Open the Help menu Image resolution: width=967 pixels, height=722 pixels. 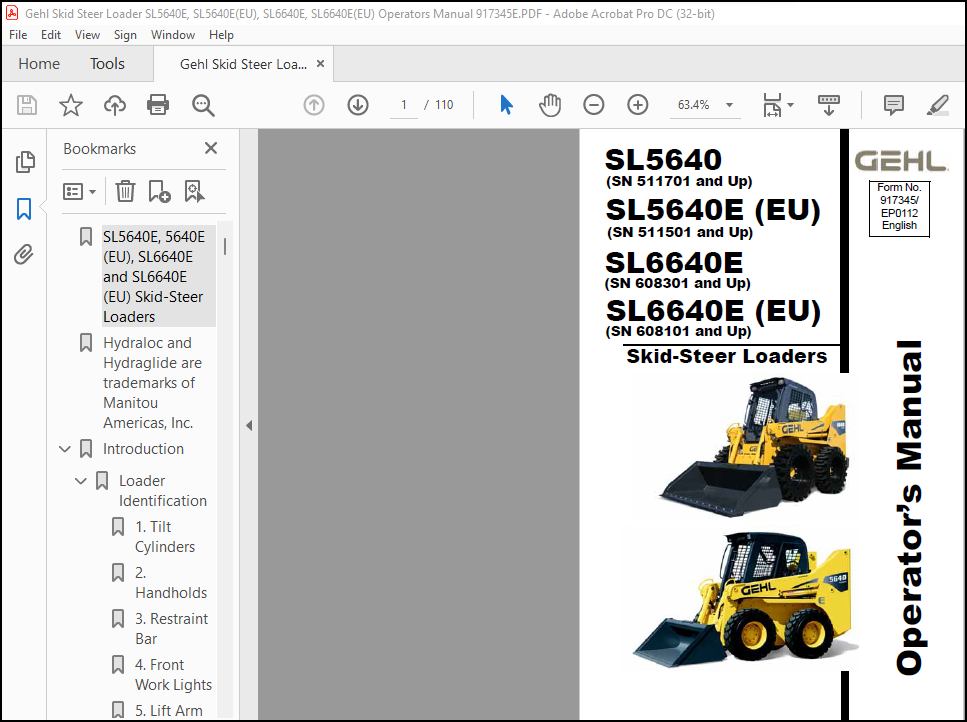(x=221, y=35)
